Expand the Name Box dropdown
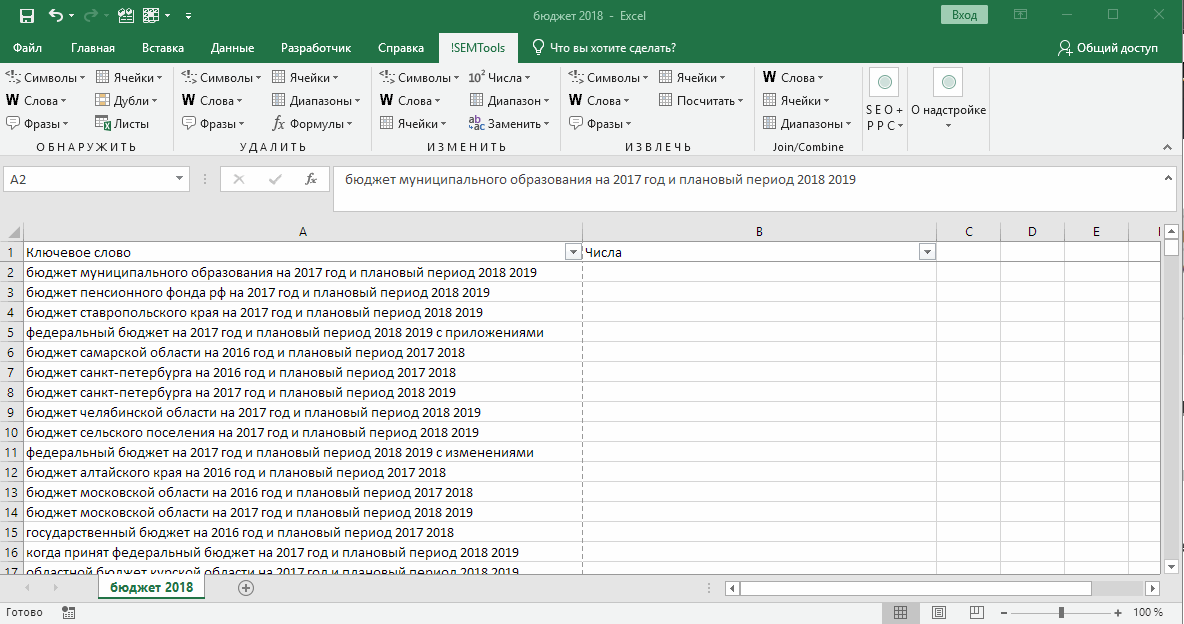 [180, 179]
